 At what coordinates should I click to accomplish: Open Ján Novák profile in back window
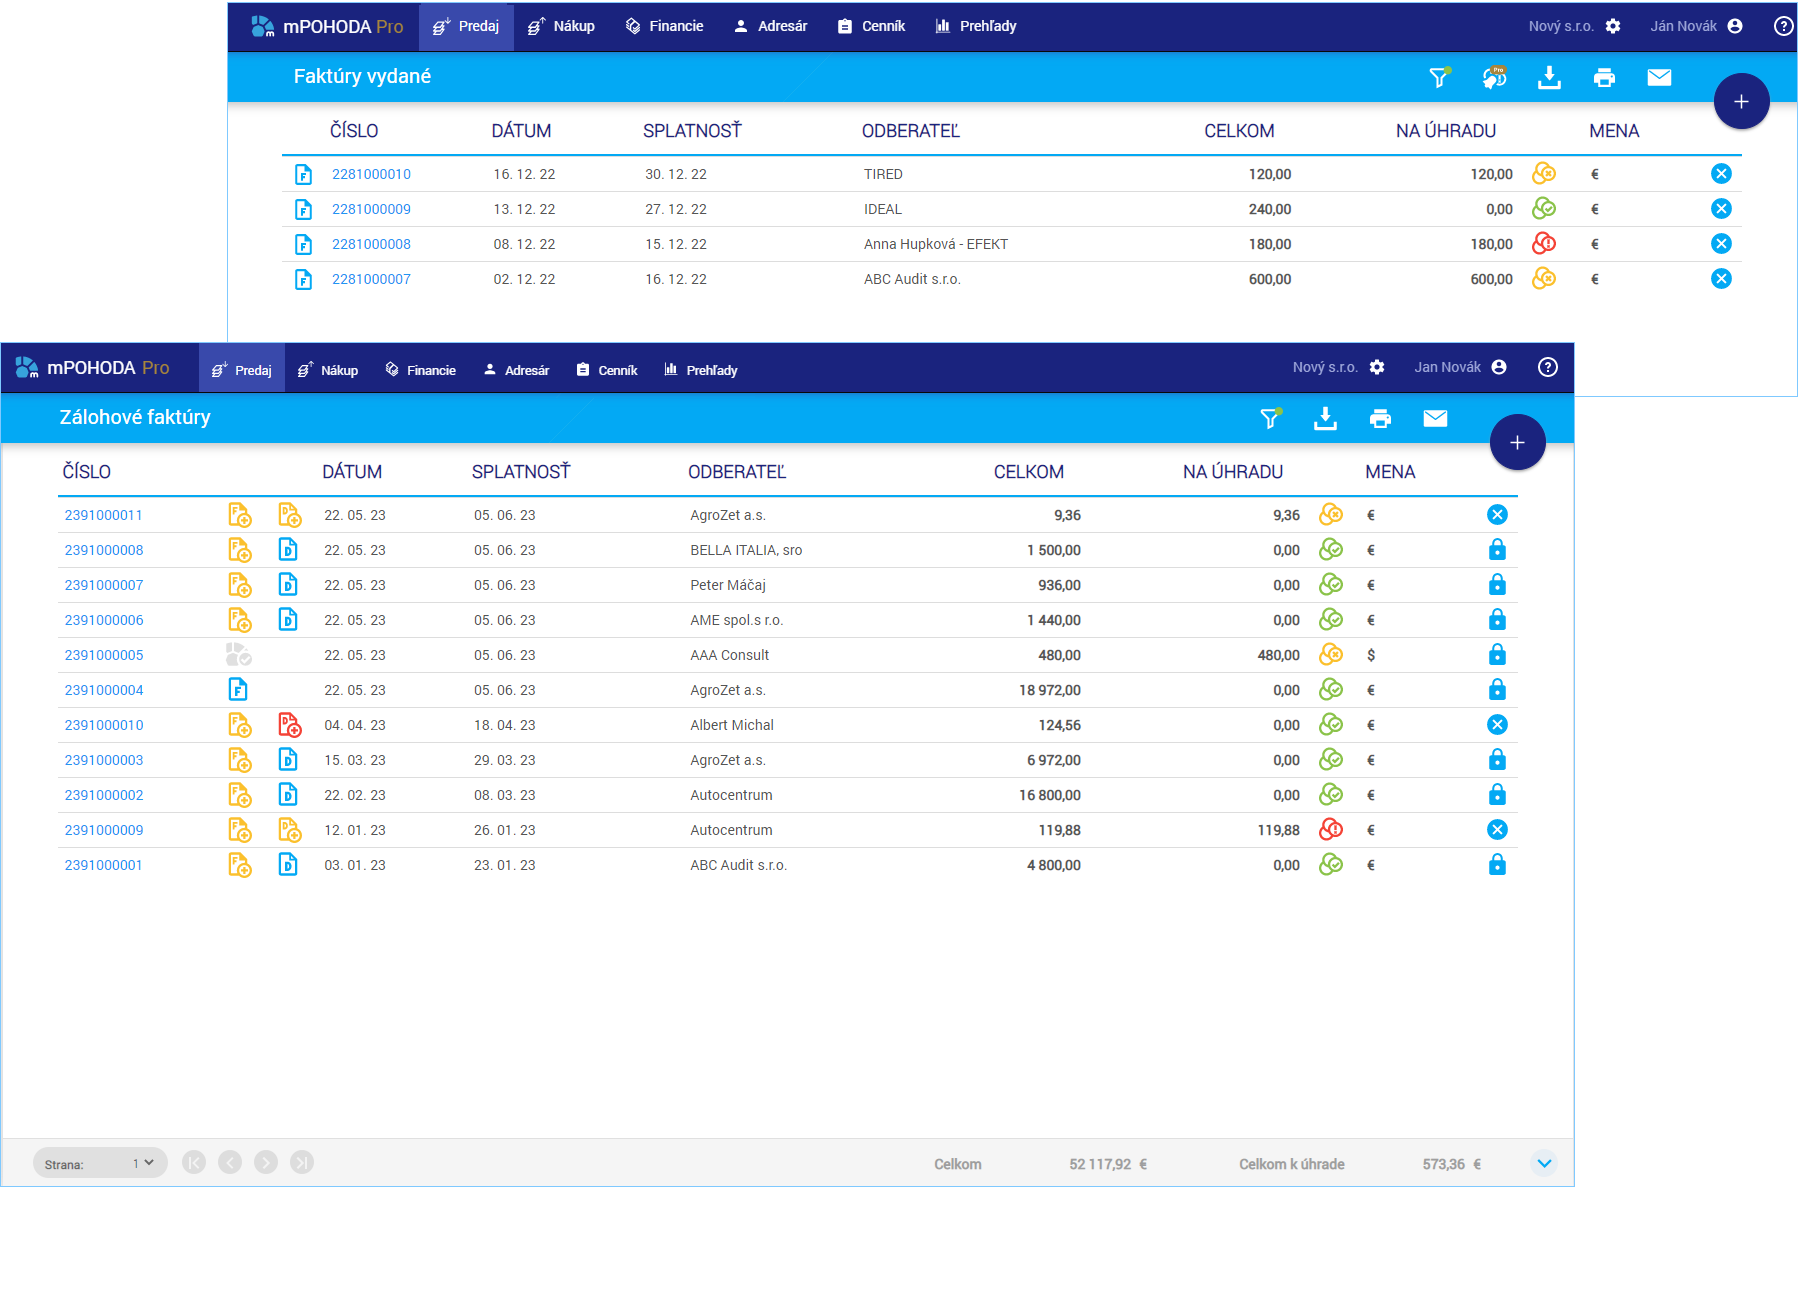(1697, 26)
